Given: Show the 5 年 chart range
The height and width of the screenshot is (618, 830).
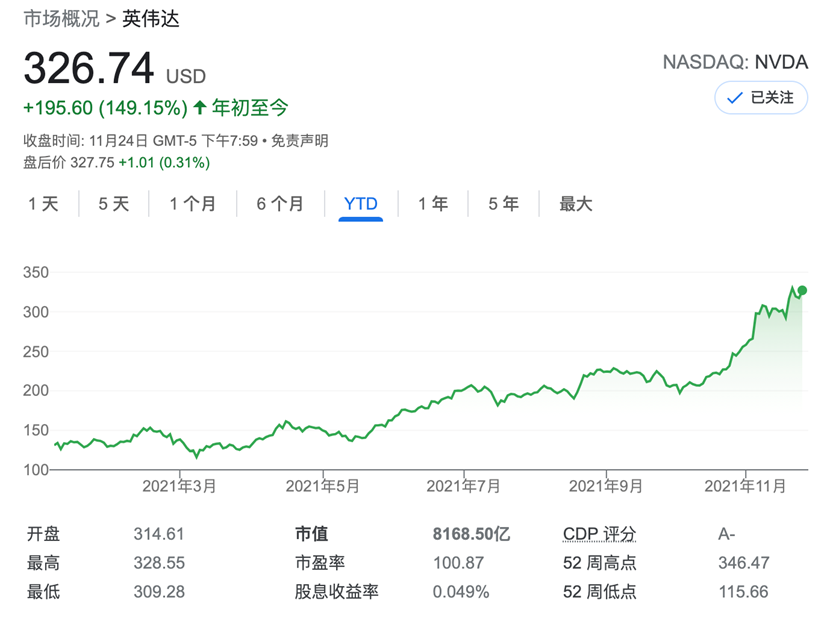Looking at the screenshot, I should pyautogui.click(x=503, y=204).
